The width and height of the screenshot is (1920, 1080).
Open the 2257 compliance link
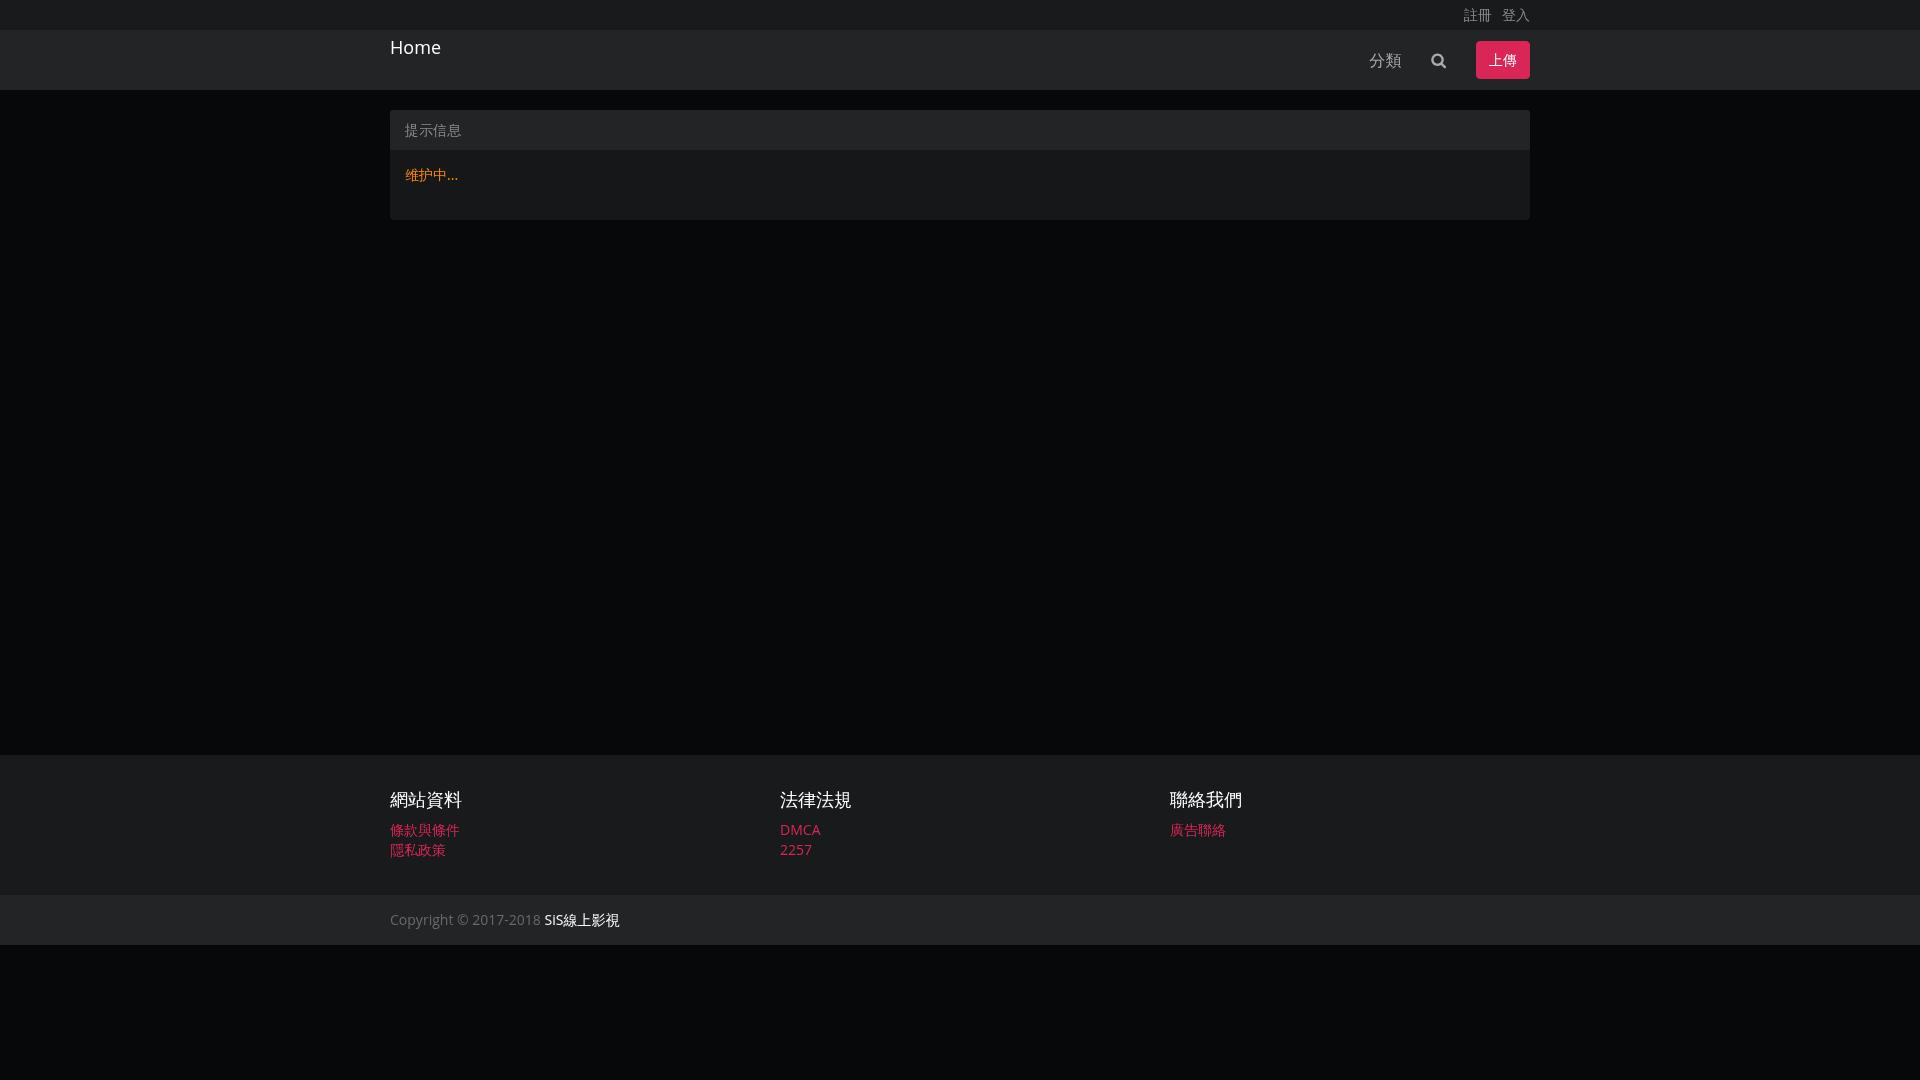[796, 850]
